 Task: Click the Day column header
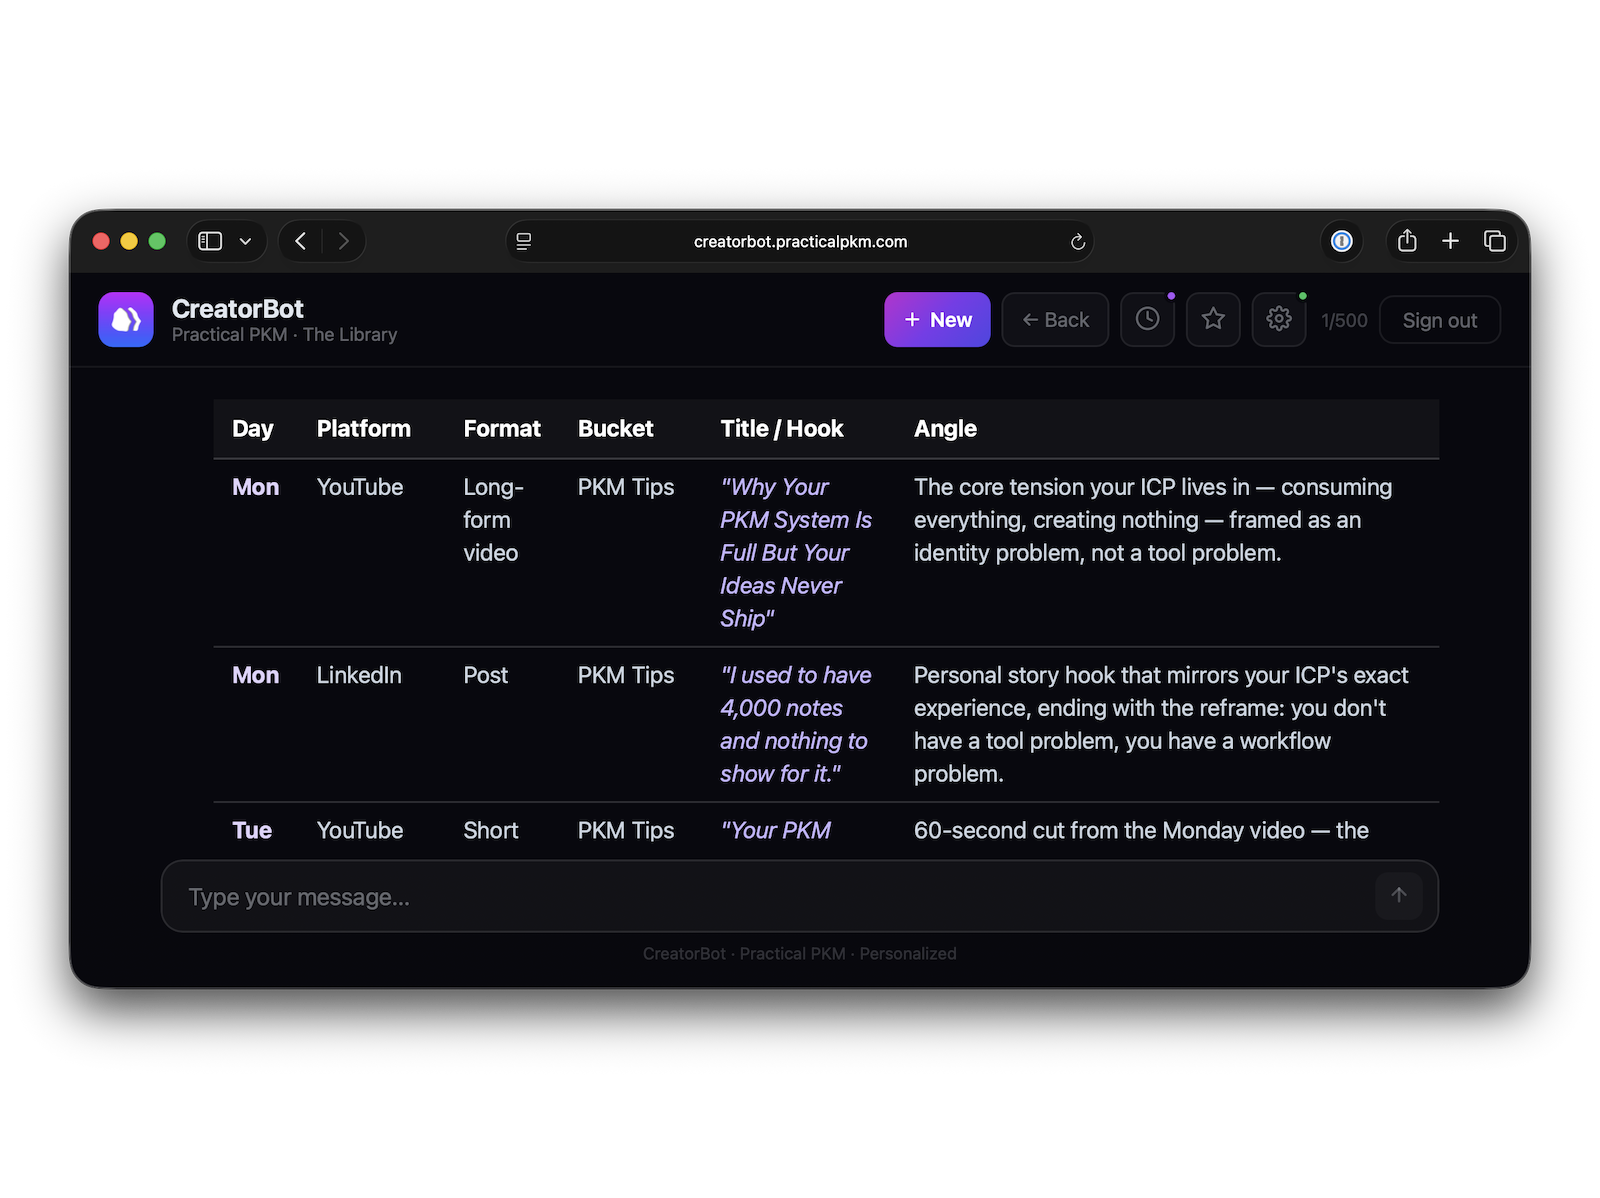tap(252, 429)
